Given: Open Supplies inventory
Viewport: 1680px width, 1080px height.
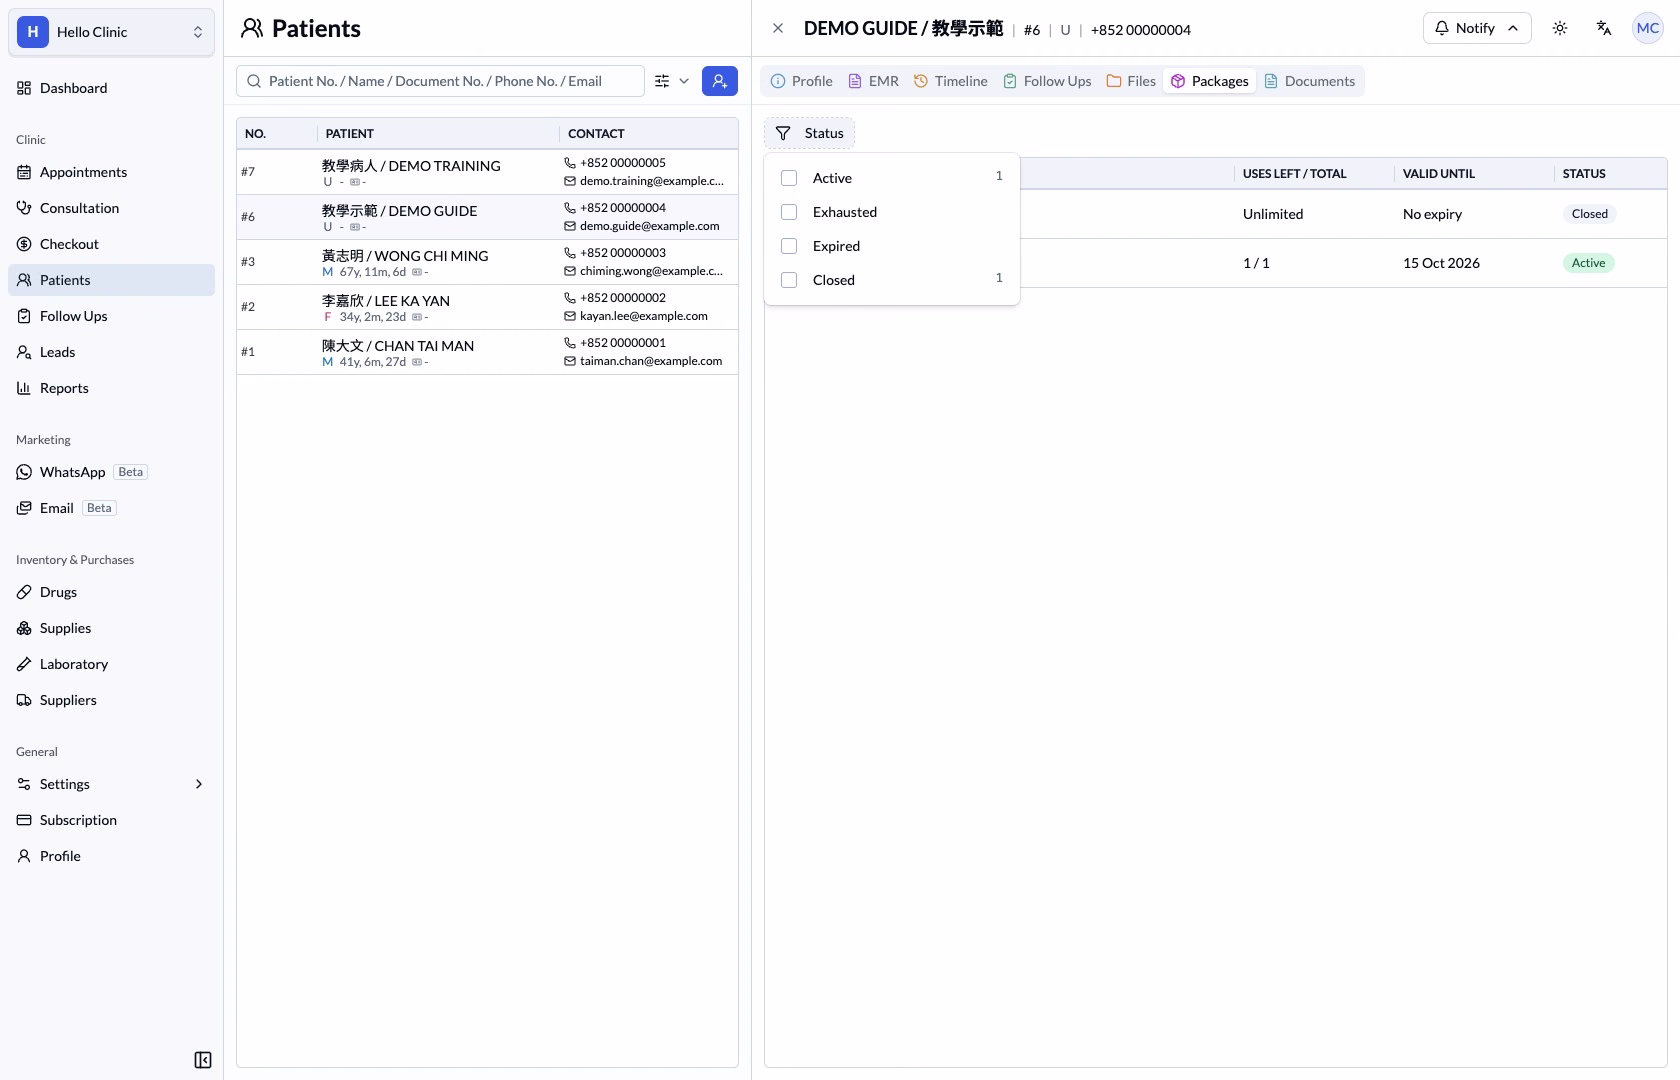Looking at the screenshot, I should tap(111, 628).
